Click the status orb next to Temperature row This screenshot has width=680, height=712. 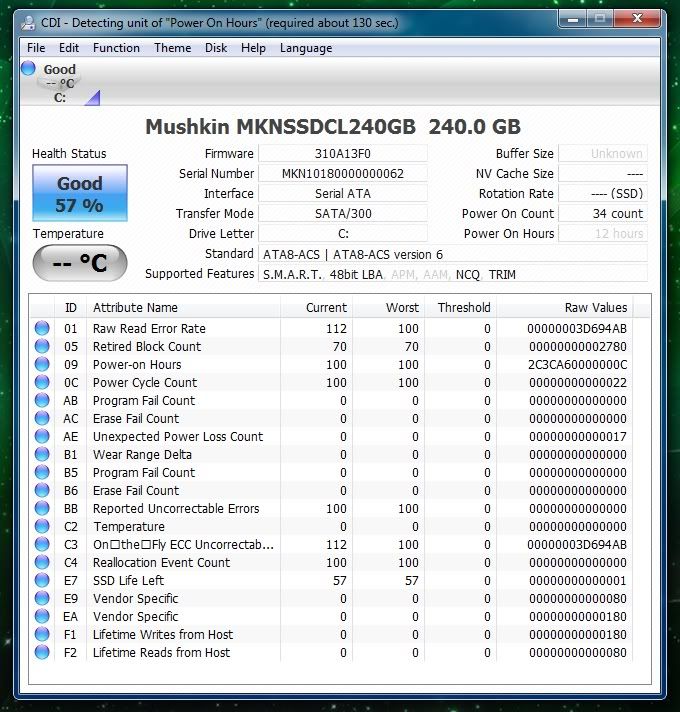[42, 526]
